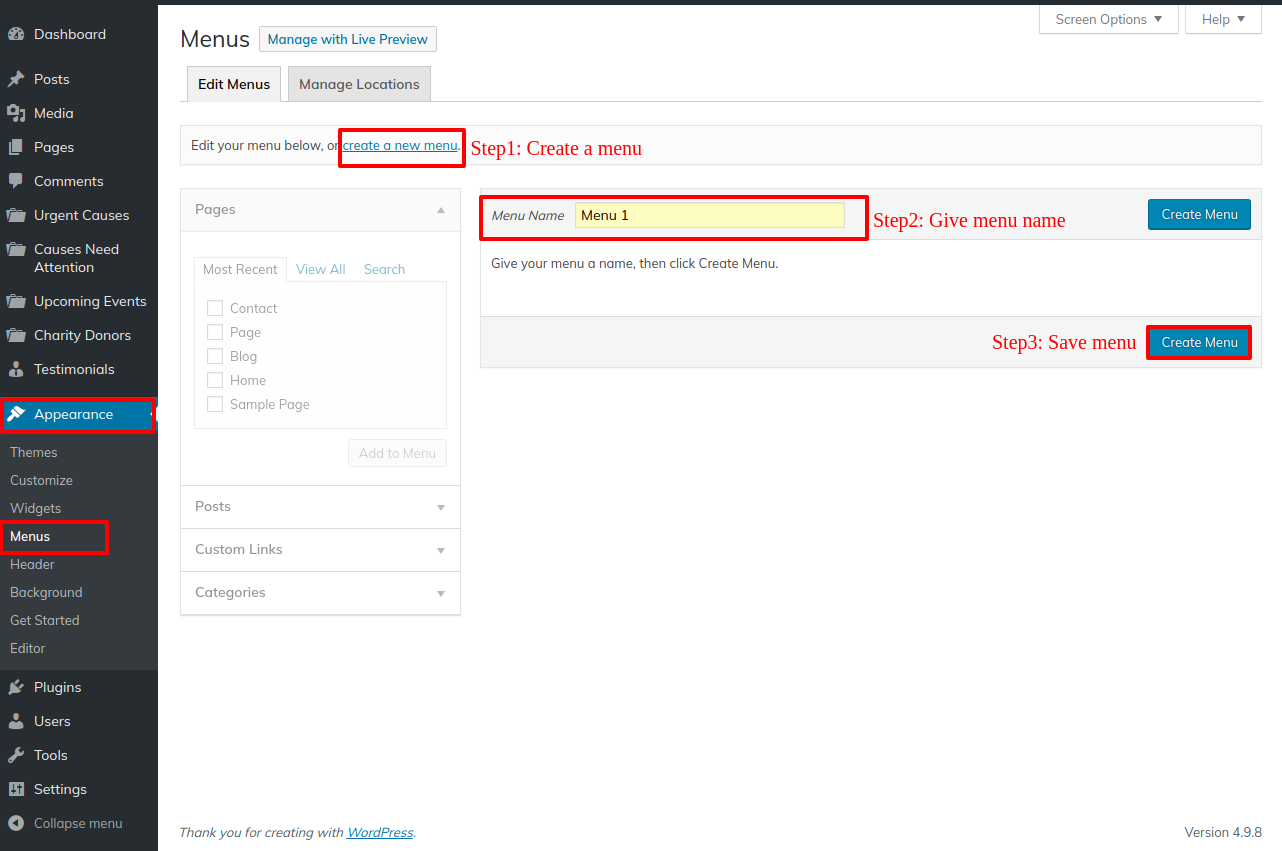
Task: Check the Sample Page checkbox
Action: click(x=215, y=404)
